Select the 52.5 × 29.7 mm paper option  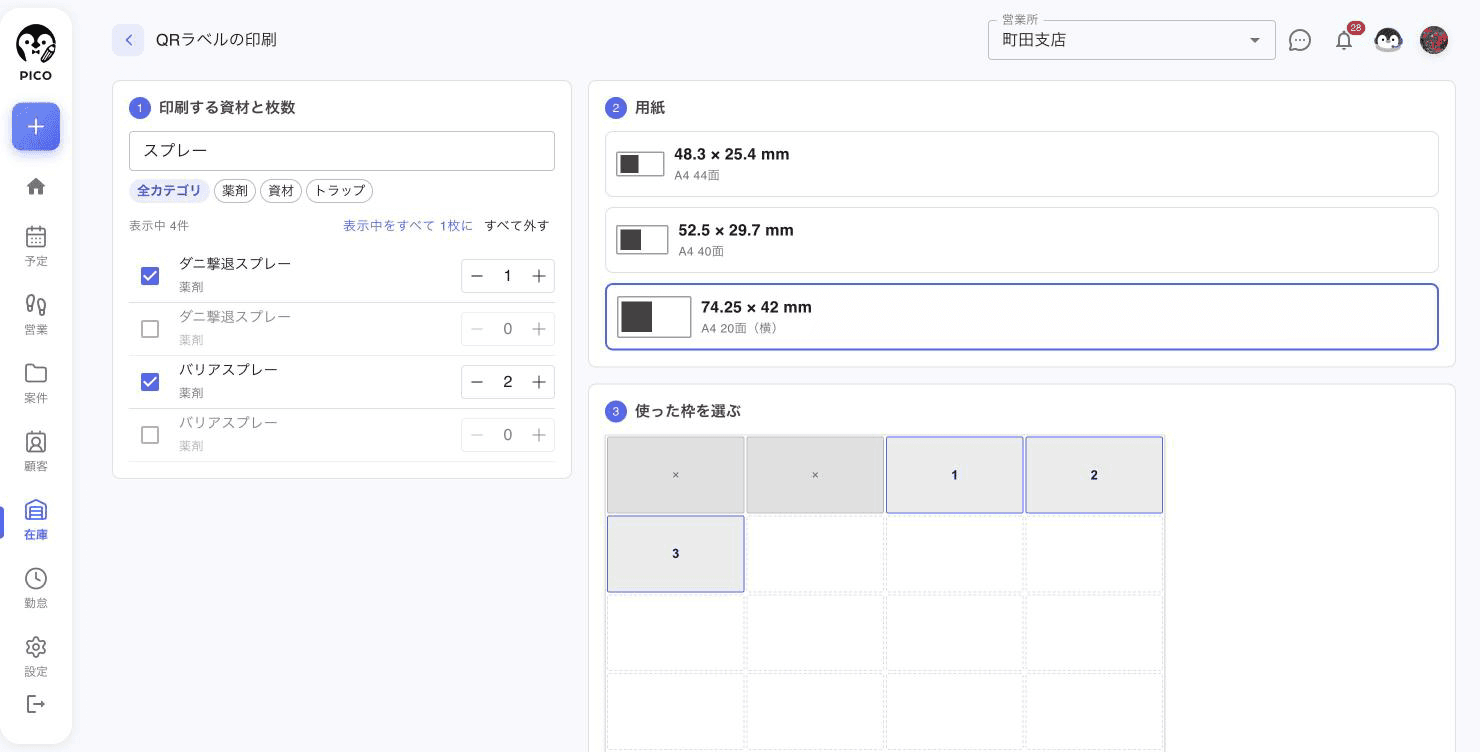tap(1022, 240)
